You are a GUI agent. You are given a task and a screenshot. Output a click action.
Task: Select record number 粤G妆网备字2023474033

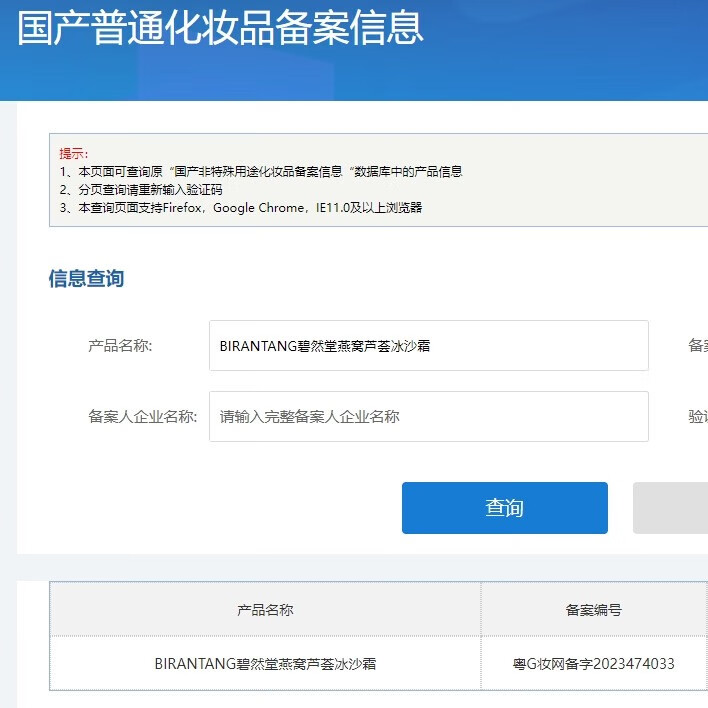(593, 663)
